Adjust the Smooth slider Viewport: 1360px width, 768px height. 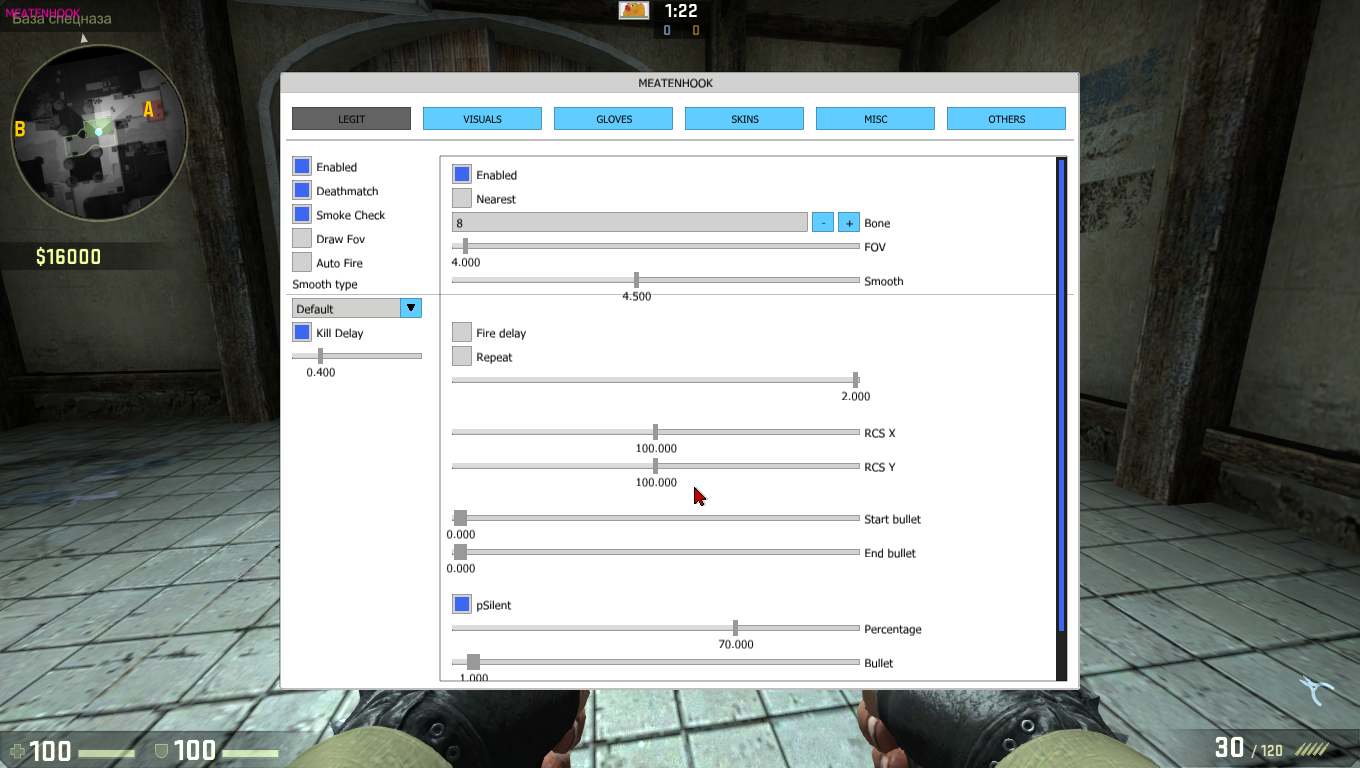point(656,280)
